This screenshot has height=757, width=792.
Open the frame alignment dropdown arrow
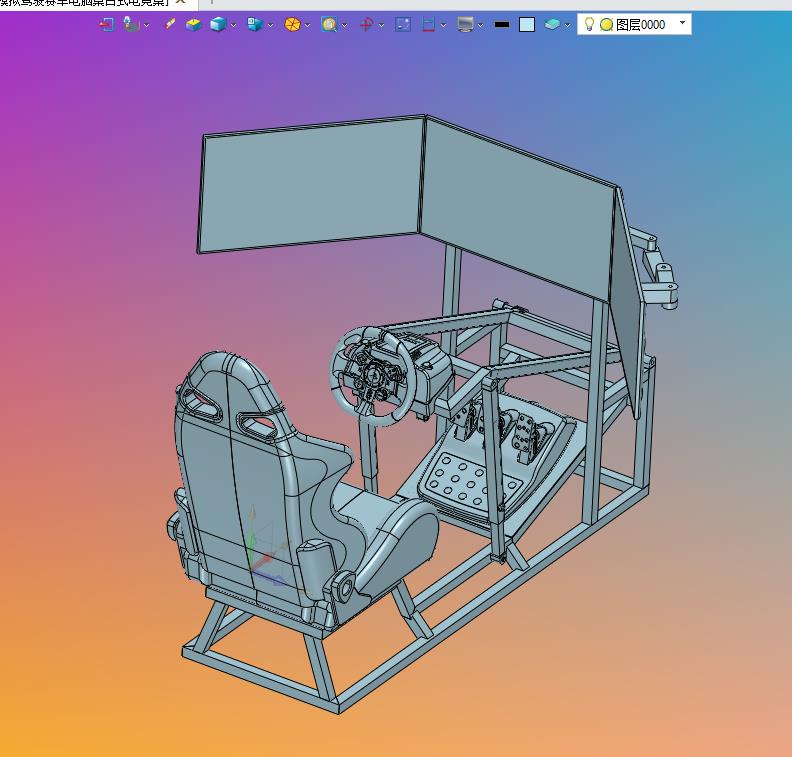coord(443,25)
